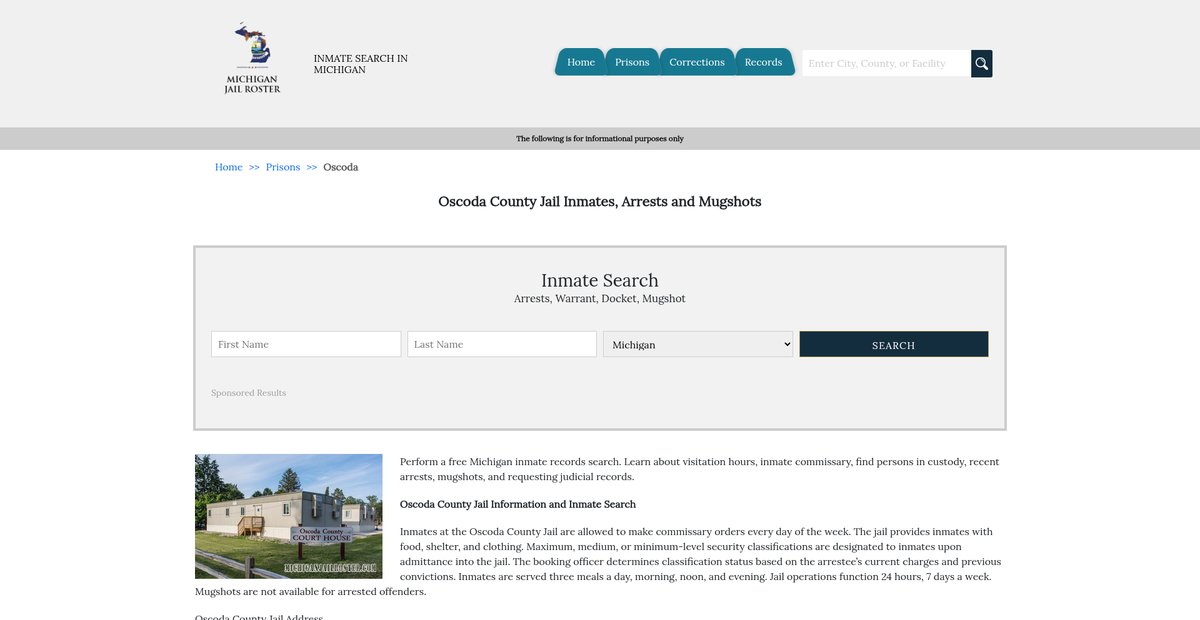Viewport: 1200px width, 620px height.
Task: Open the Prisons navigation tab
Action: point(632,62)
